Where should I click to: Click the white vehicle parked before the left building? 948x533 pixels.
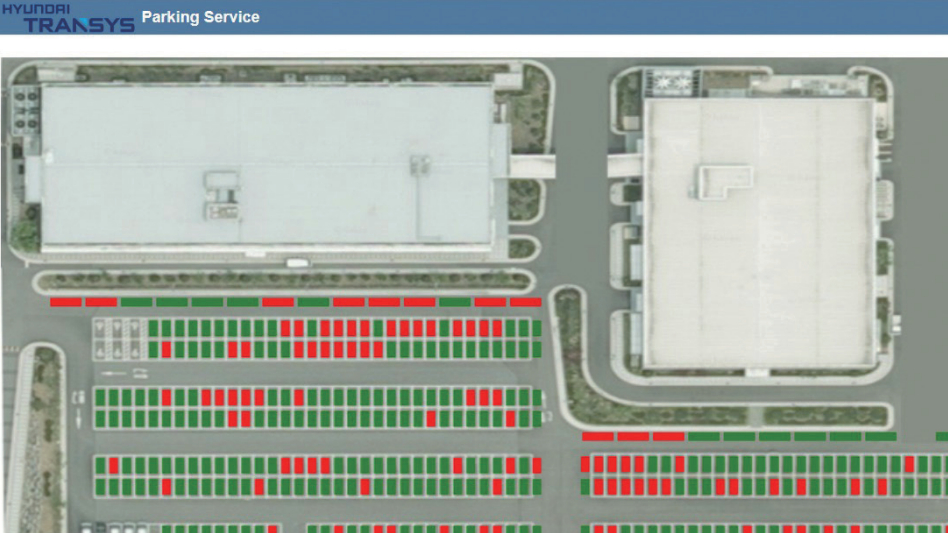(x=297, y=263)
